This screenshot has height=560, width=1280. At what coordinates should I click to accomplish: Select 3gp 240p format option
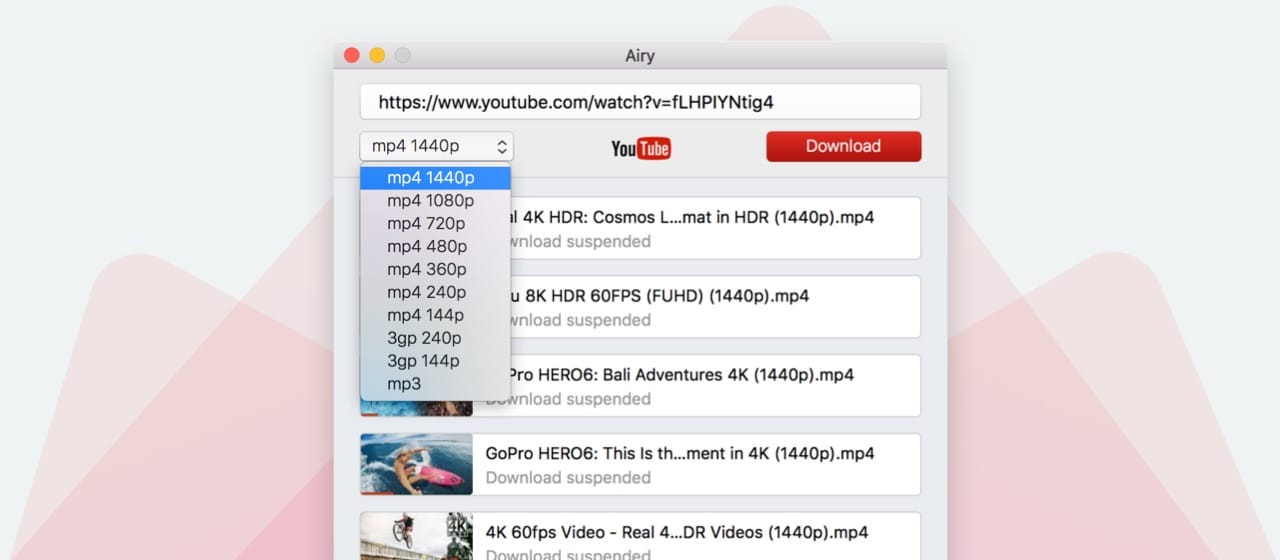click(x=436, y=339)
